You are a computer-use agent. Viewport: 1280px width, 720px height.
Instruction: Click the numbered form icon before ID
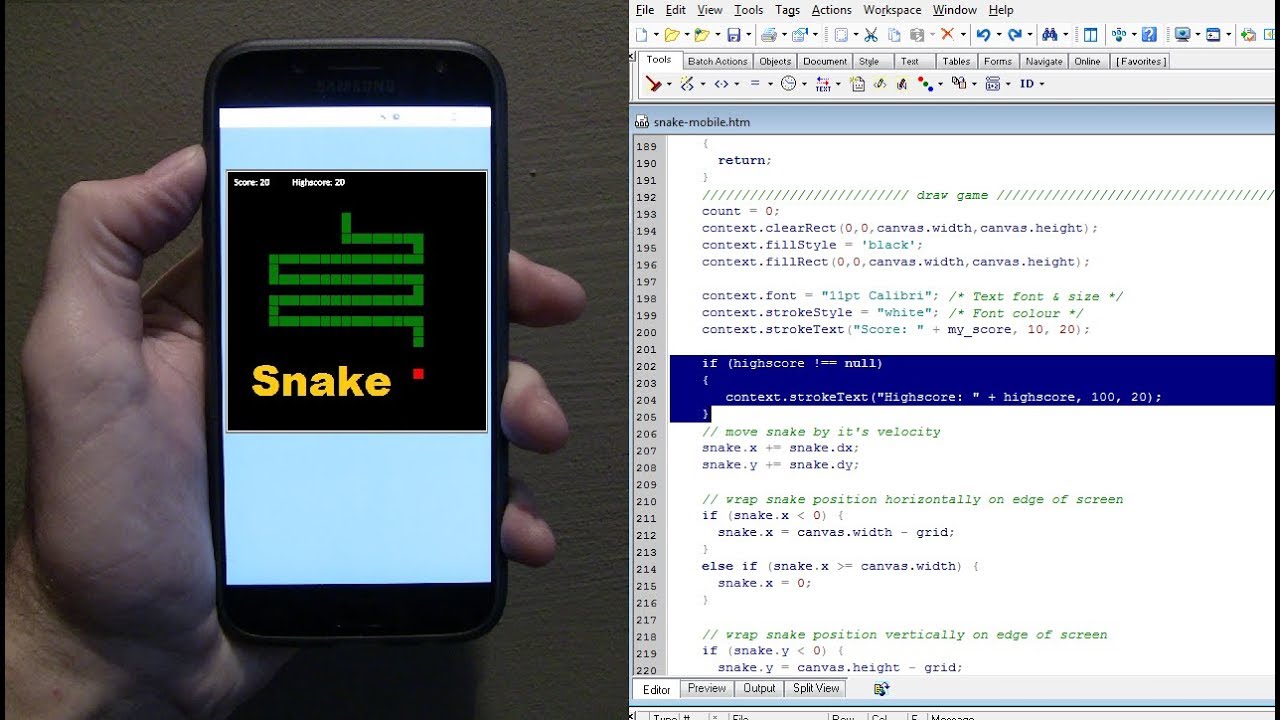click(992, 84)
